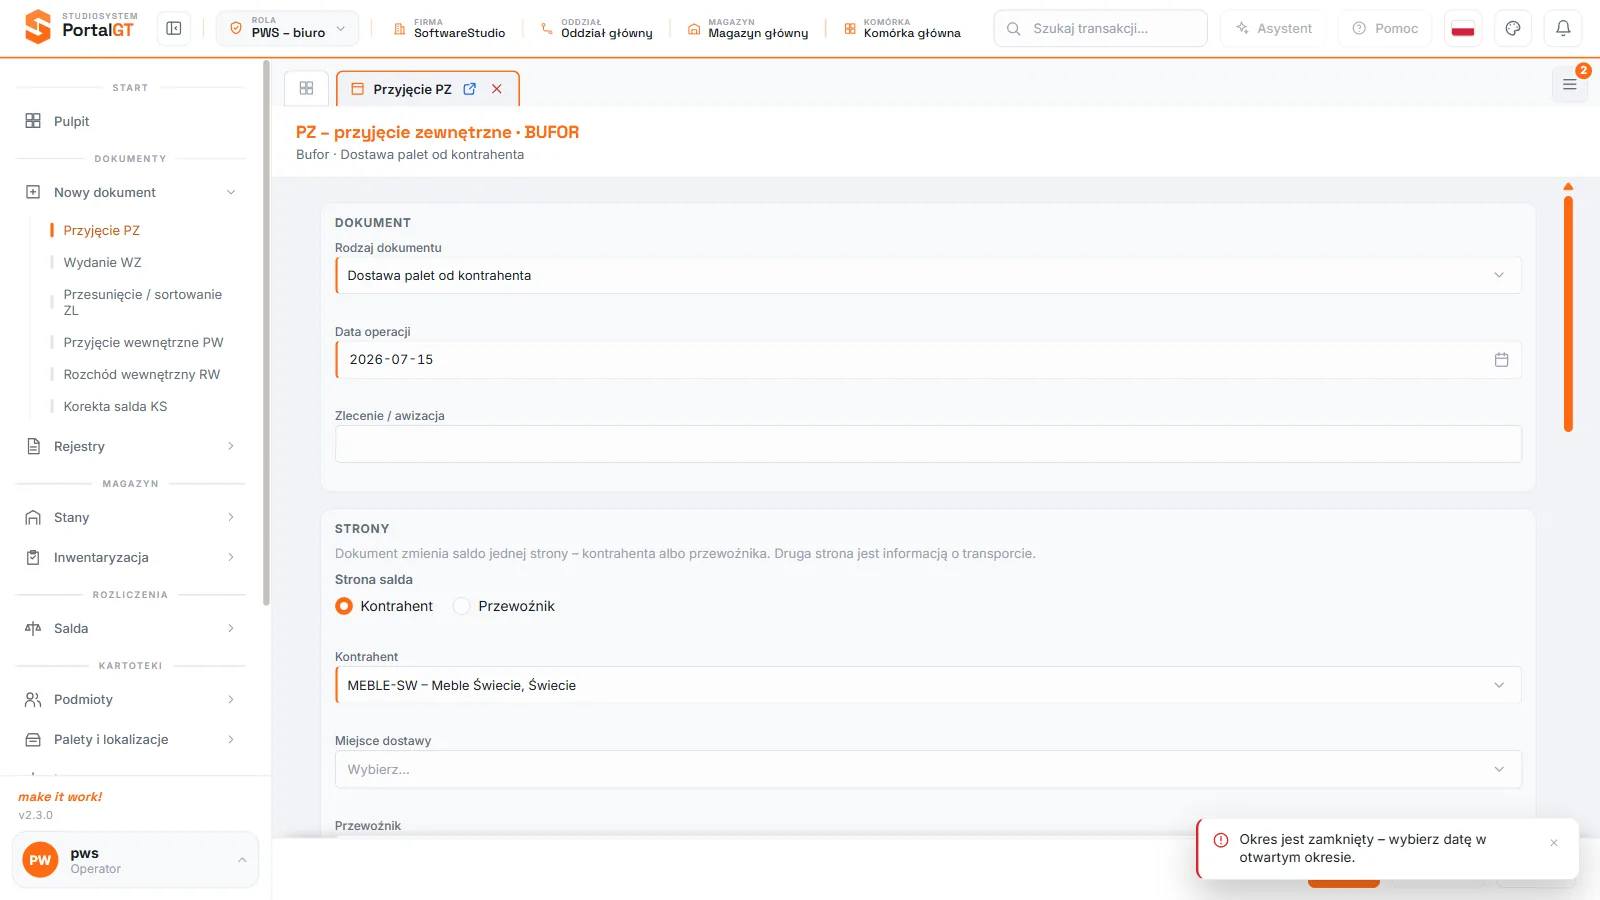Open the theme palette icon
This screenshot has width=1600, height=900.
1513,28
